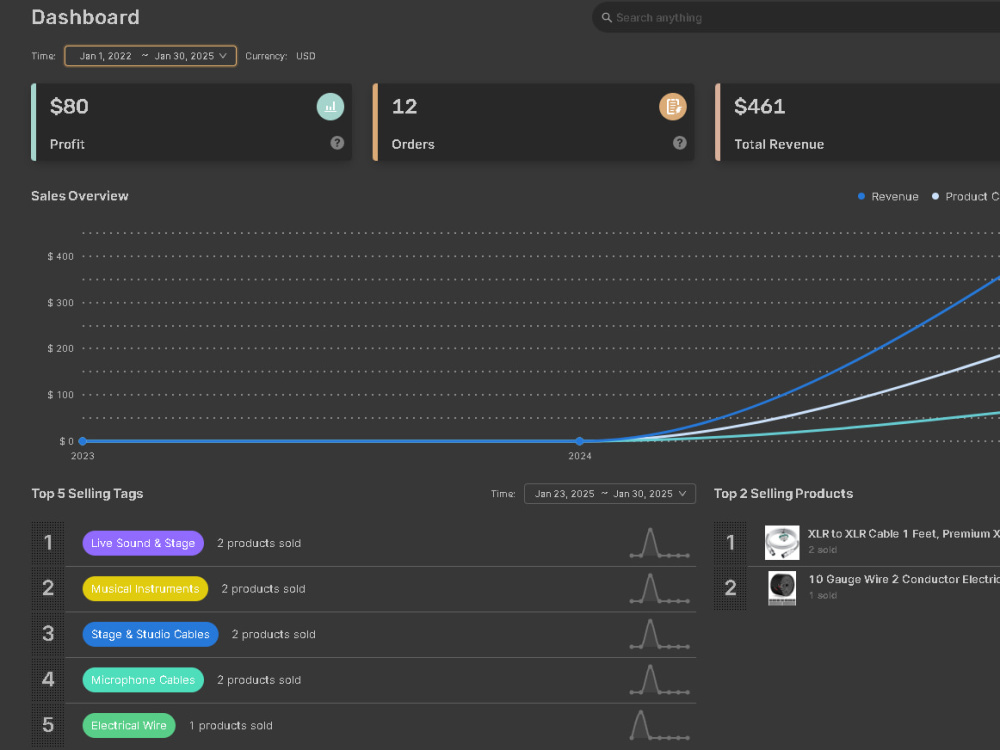This screenshot has width=1000, height=750.
Task: Click "2 products sold" beside Live Sound & Stage
Action: [259, 543]
